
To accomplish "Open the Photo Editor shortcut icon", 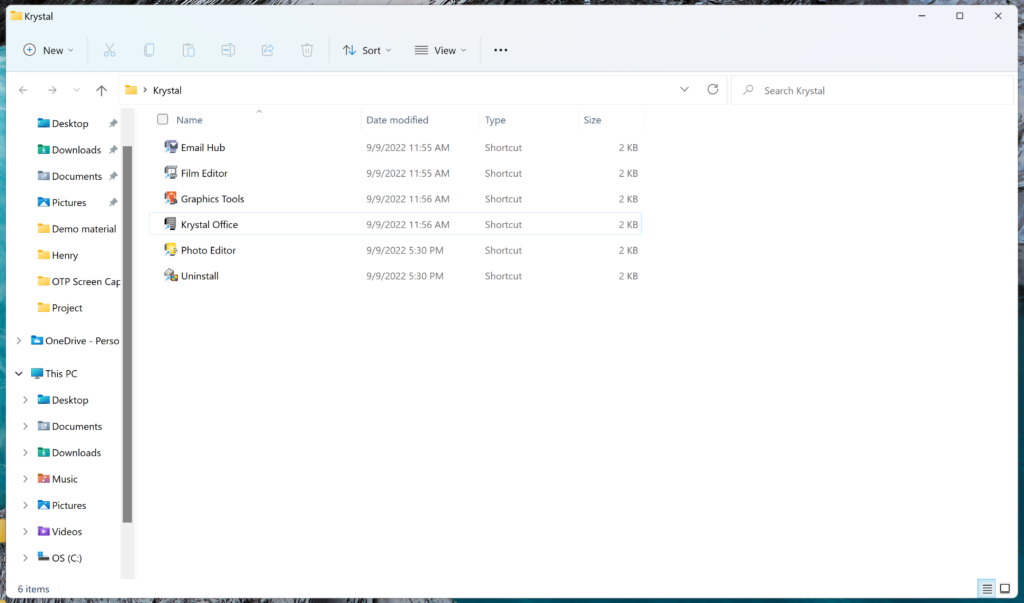I will click(x=171, y=250).
